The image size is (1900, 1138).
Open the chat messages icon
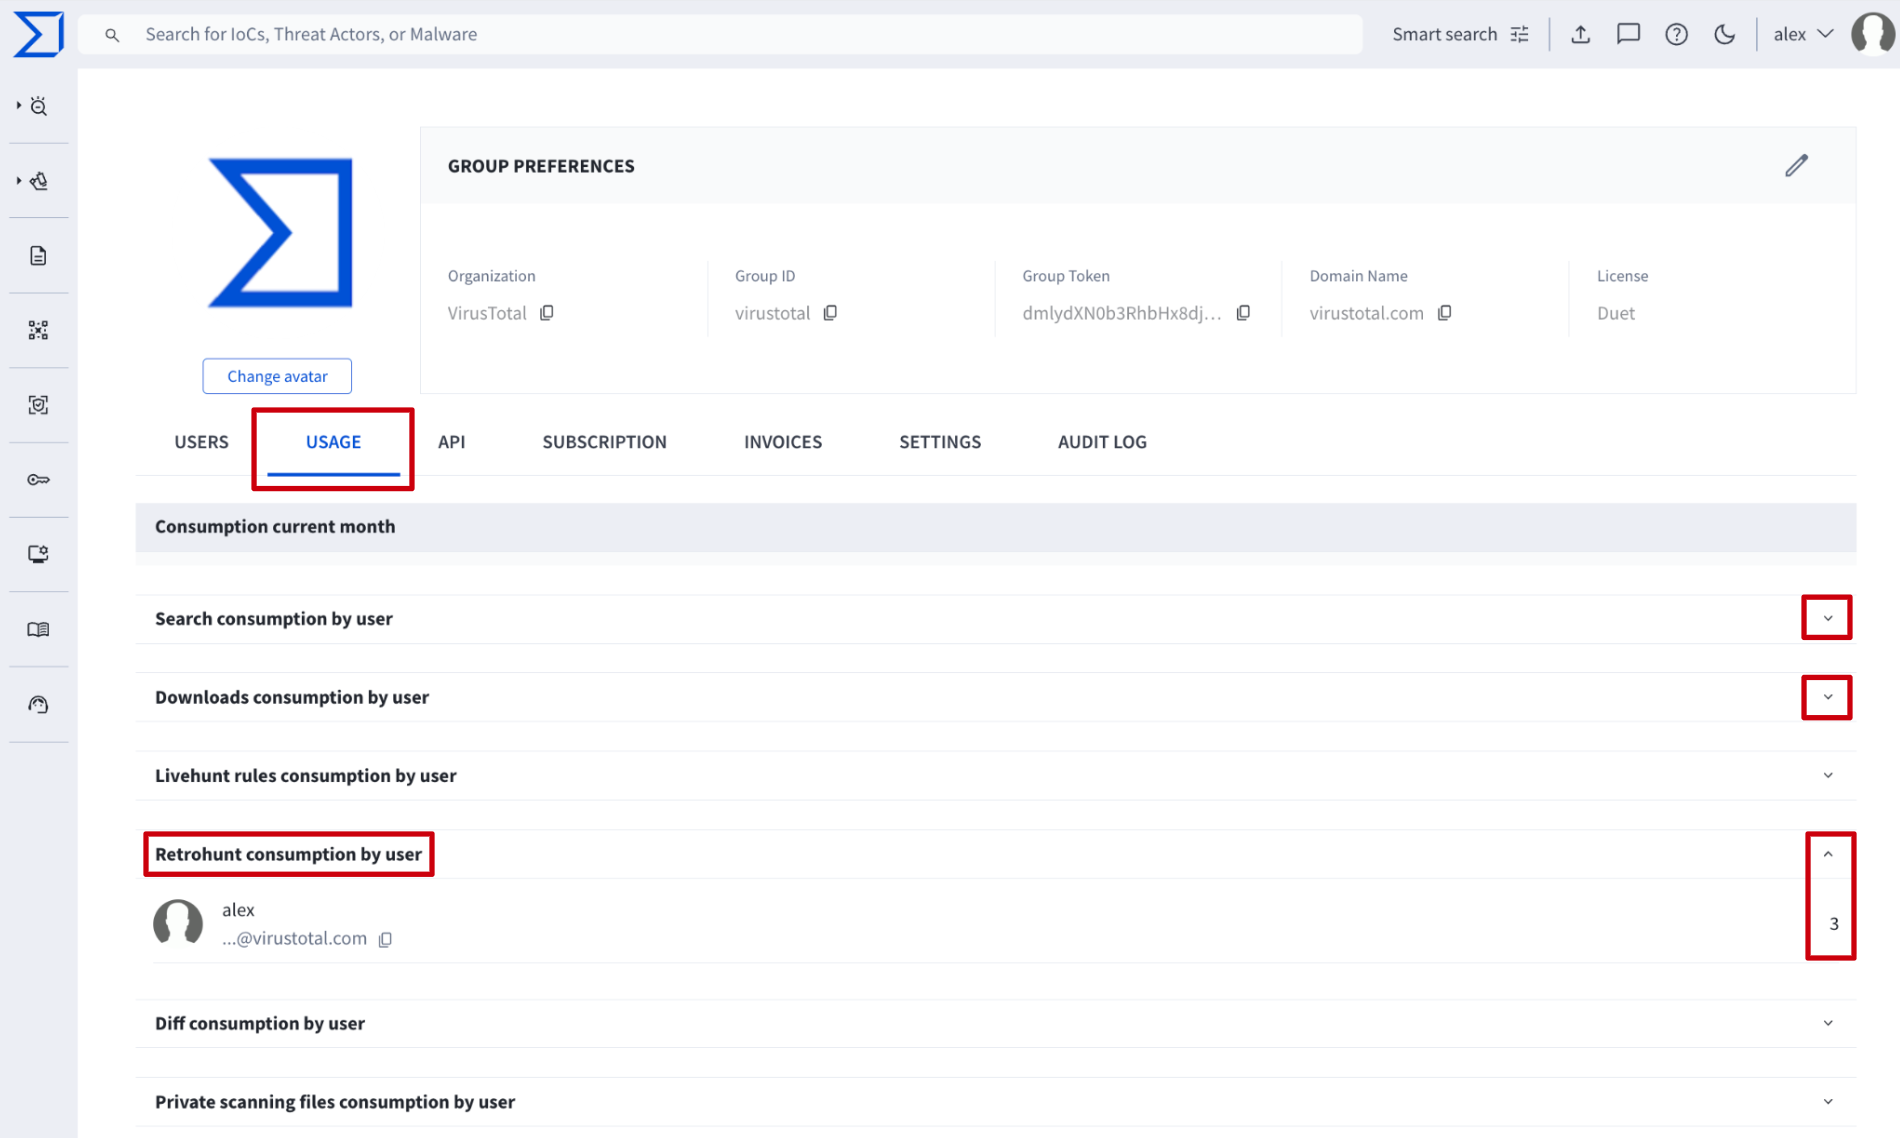[x=1628, y=34]
